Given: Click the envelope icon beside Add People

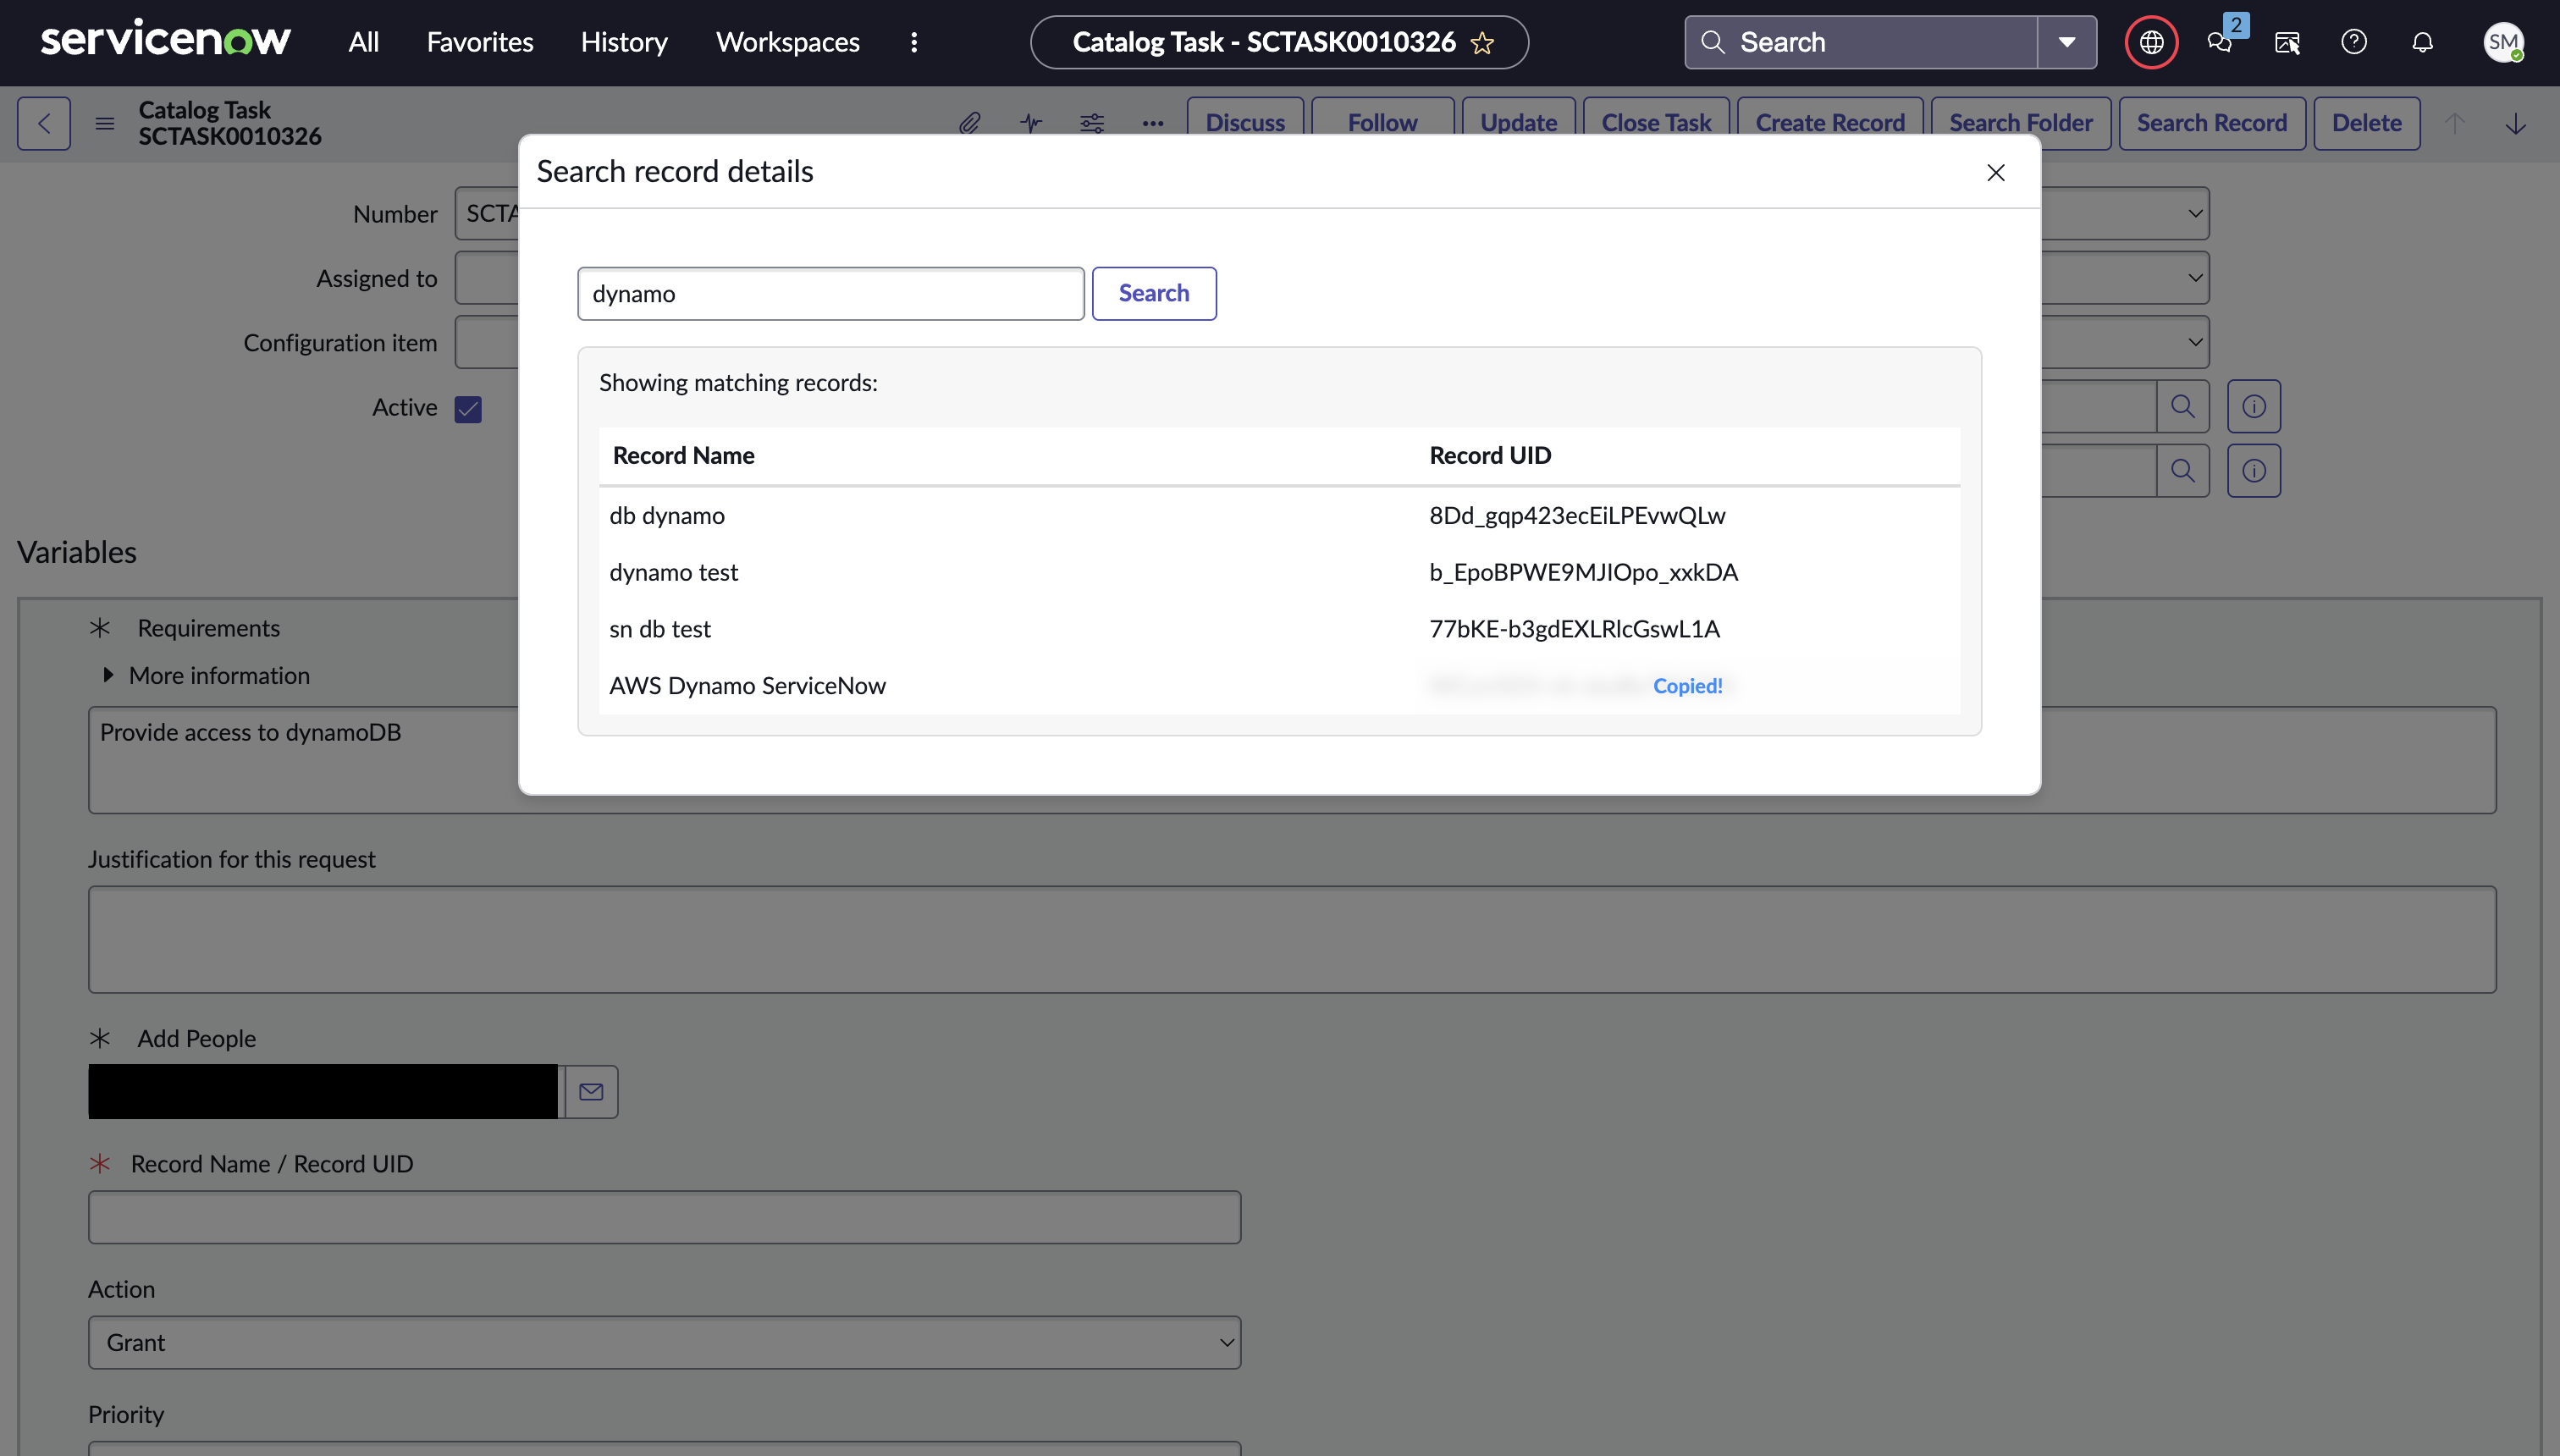Looking at the screenshot, I should click(591, 1091).
